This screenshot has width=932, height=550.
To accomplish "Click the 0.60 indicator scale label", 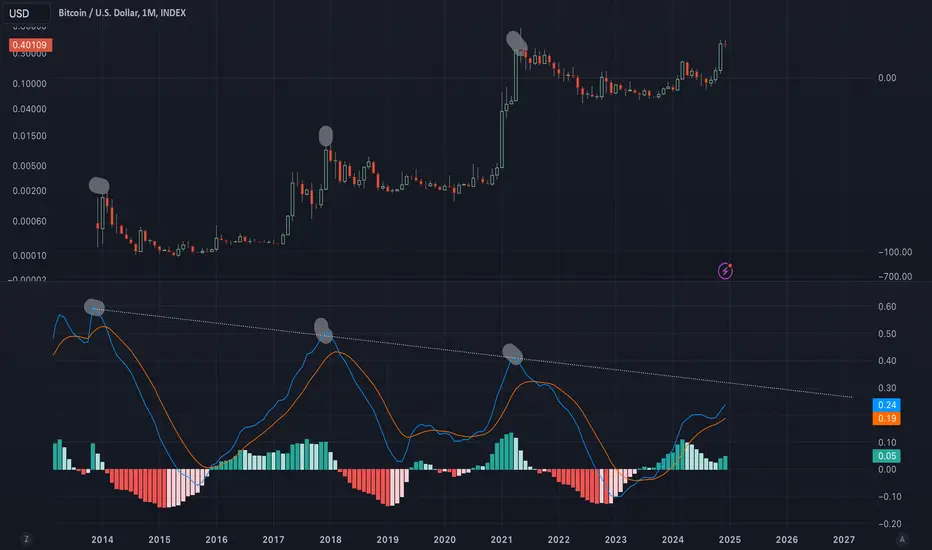I will 887,307.
